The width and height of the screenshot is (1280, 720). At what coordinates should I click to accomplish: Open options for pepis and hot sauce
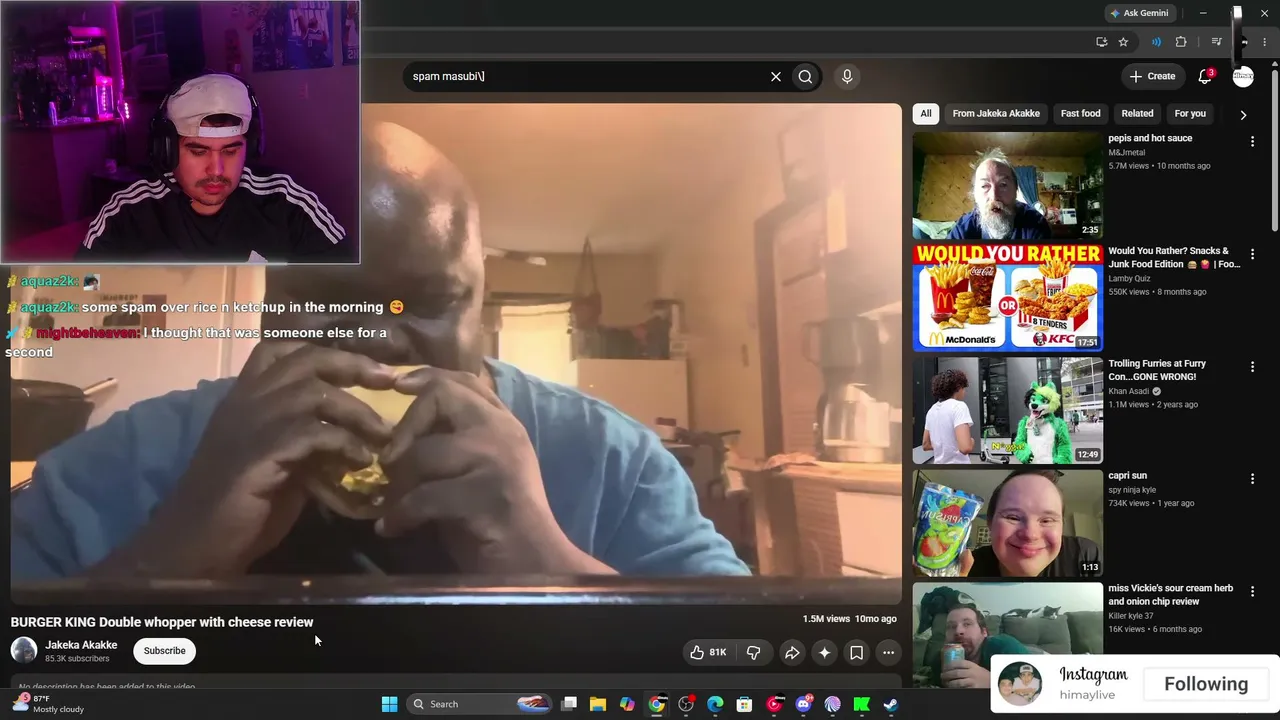click(x=1252, y=142)
